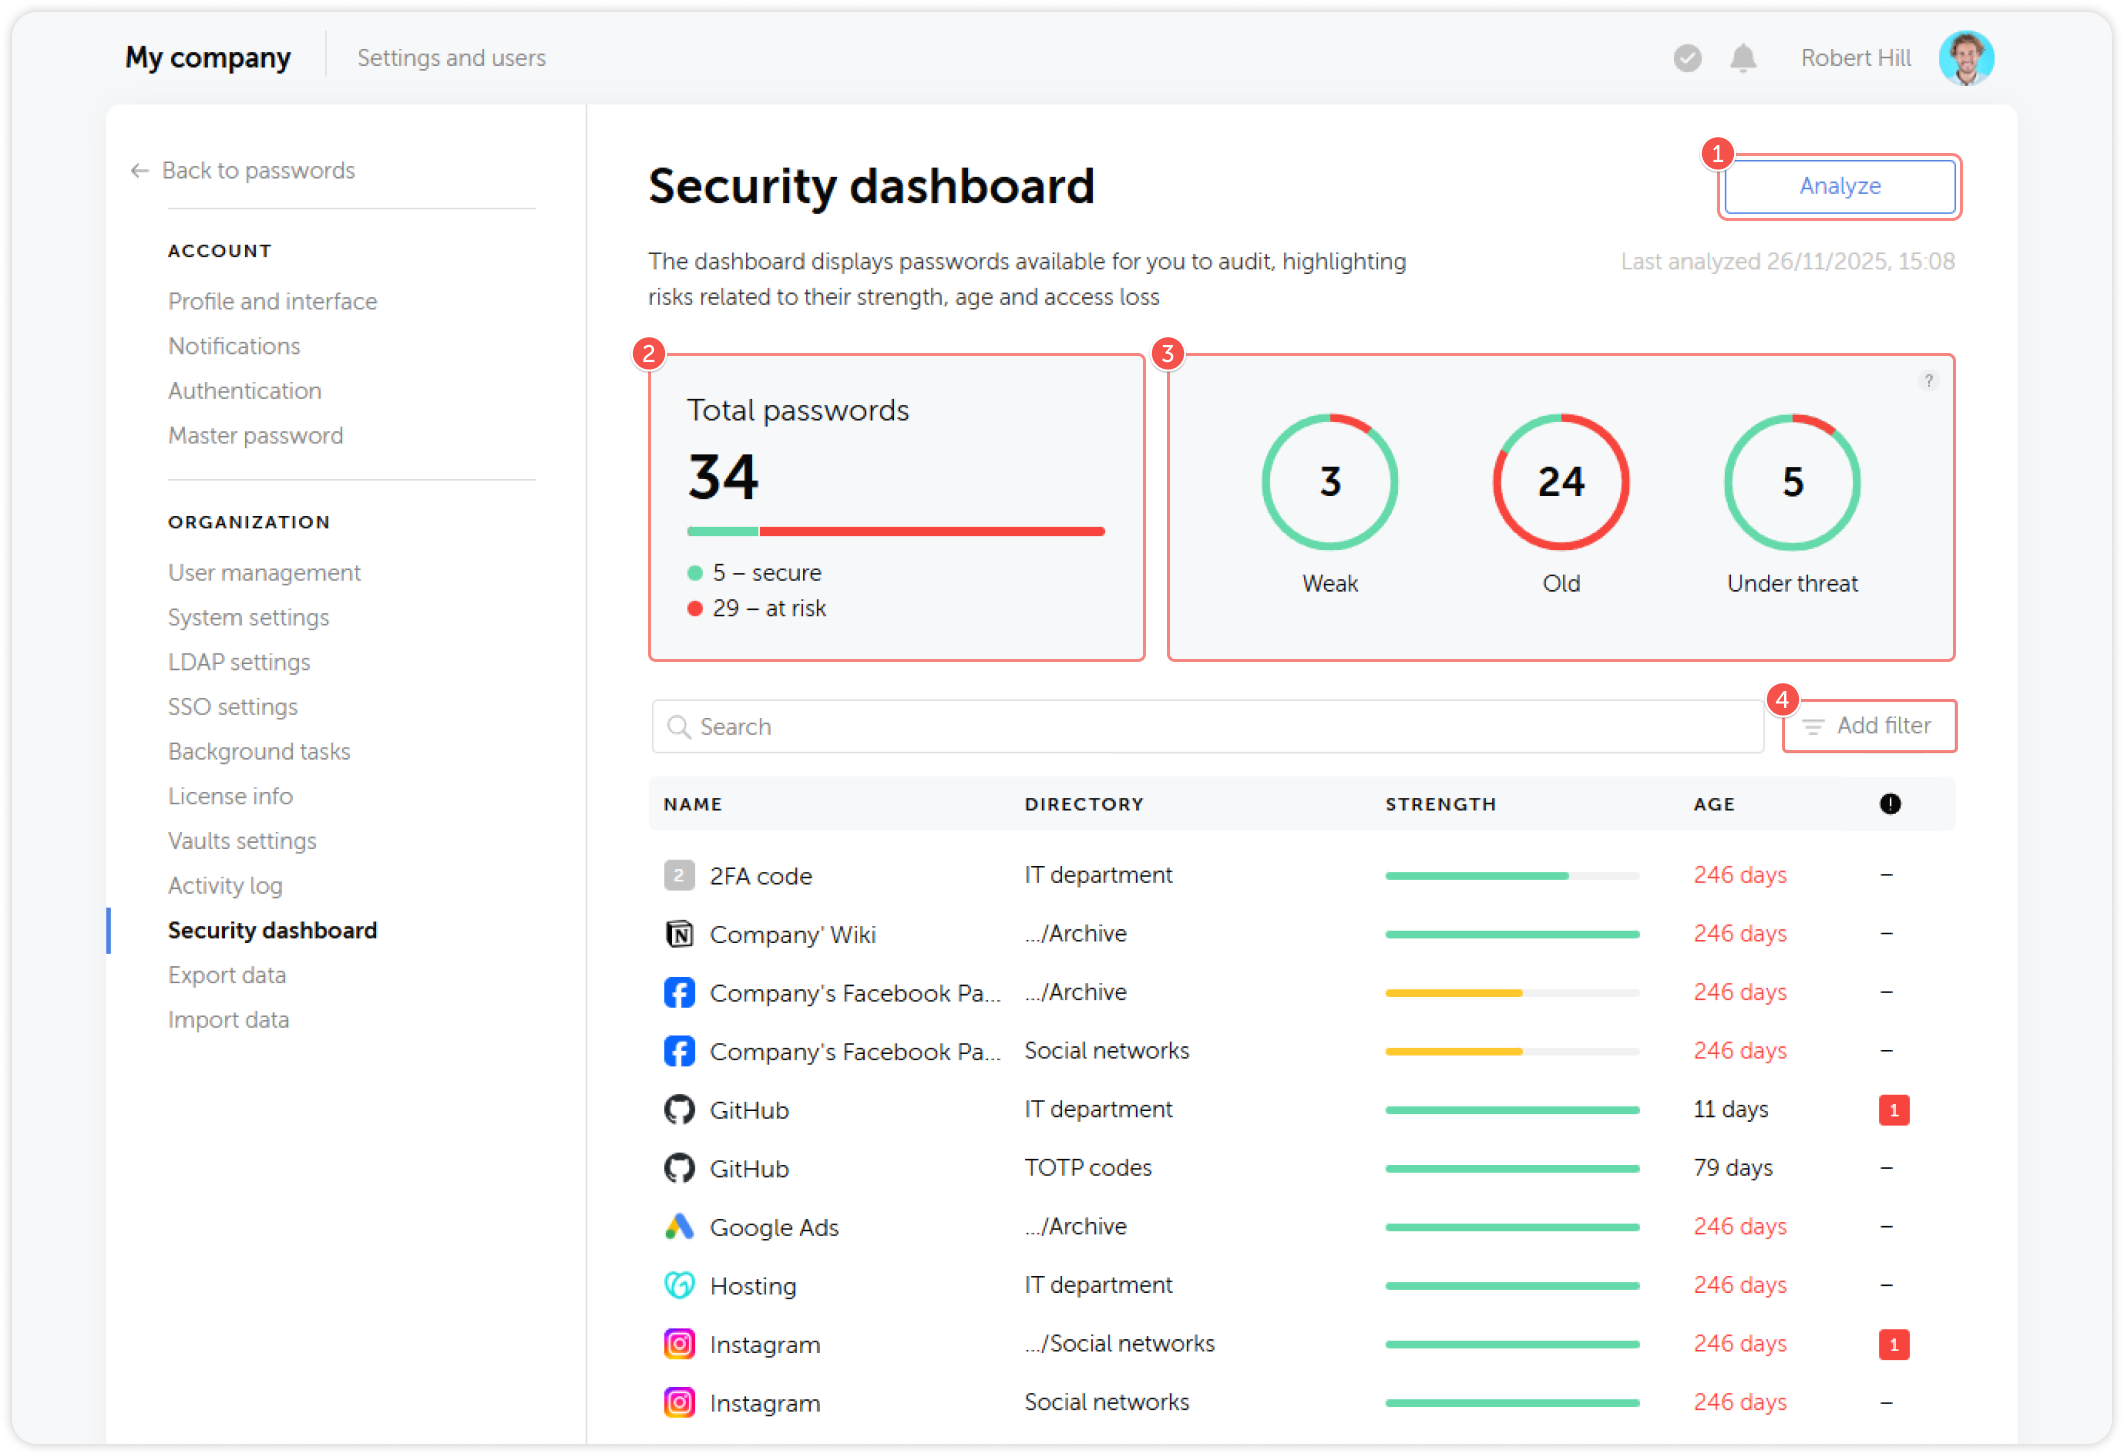Open User management settings
2124x1456 pixels.
(x=264, y=572)
